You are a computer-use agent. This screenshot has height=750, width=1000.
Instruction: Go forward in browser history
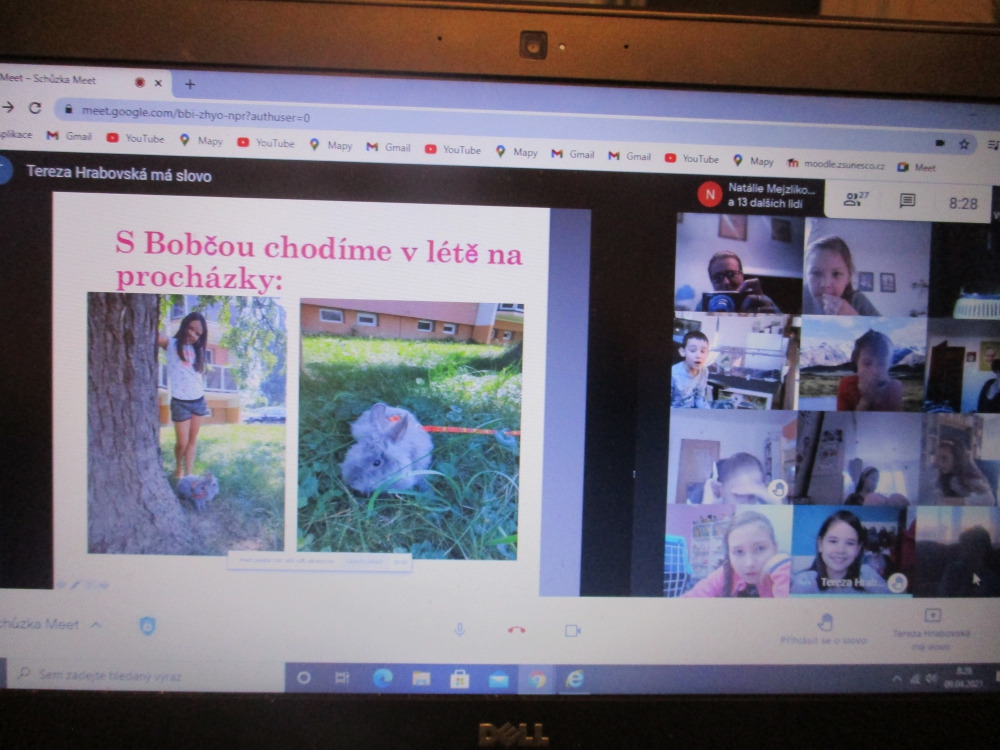(8, 107)
